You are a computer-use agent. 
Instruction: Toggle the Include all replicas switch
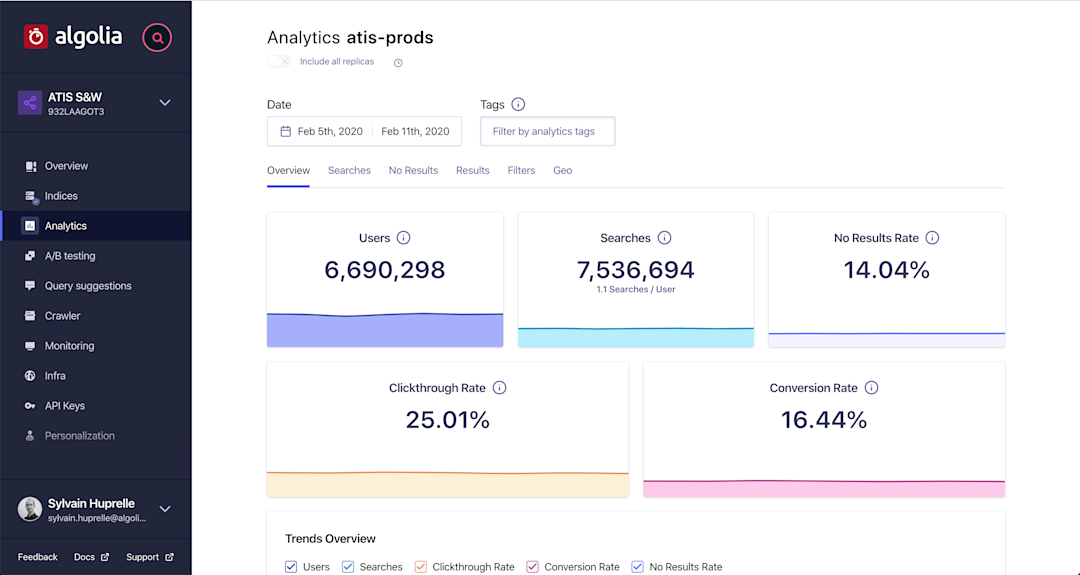[x=279, y=61]
